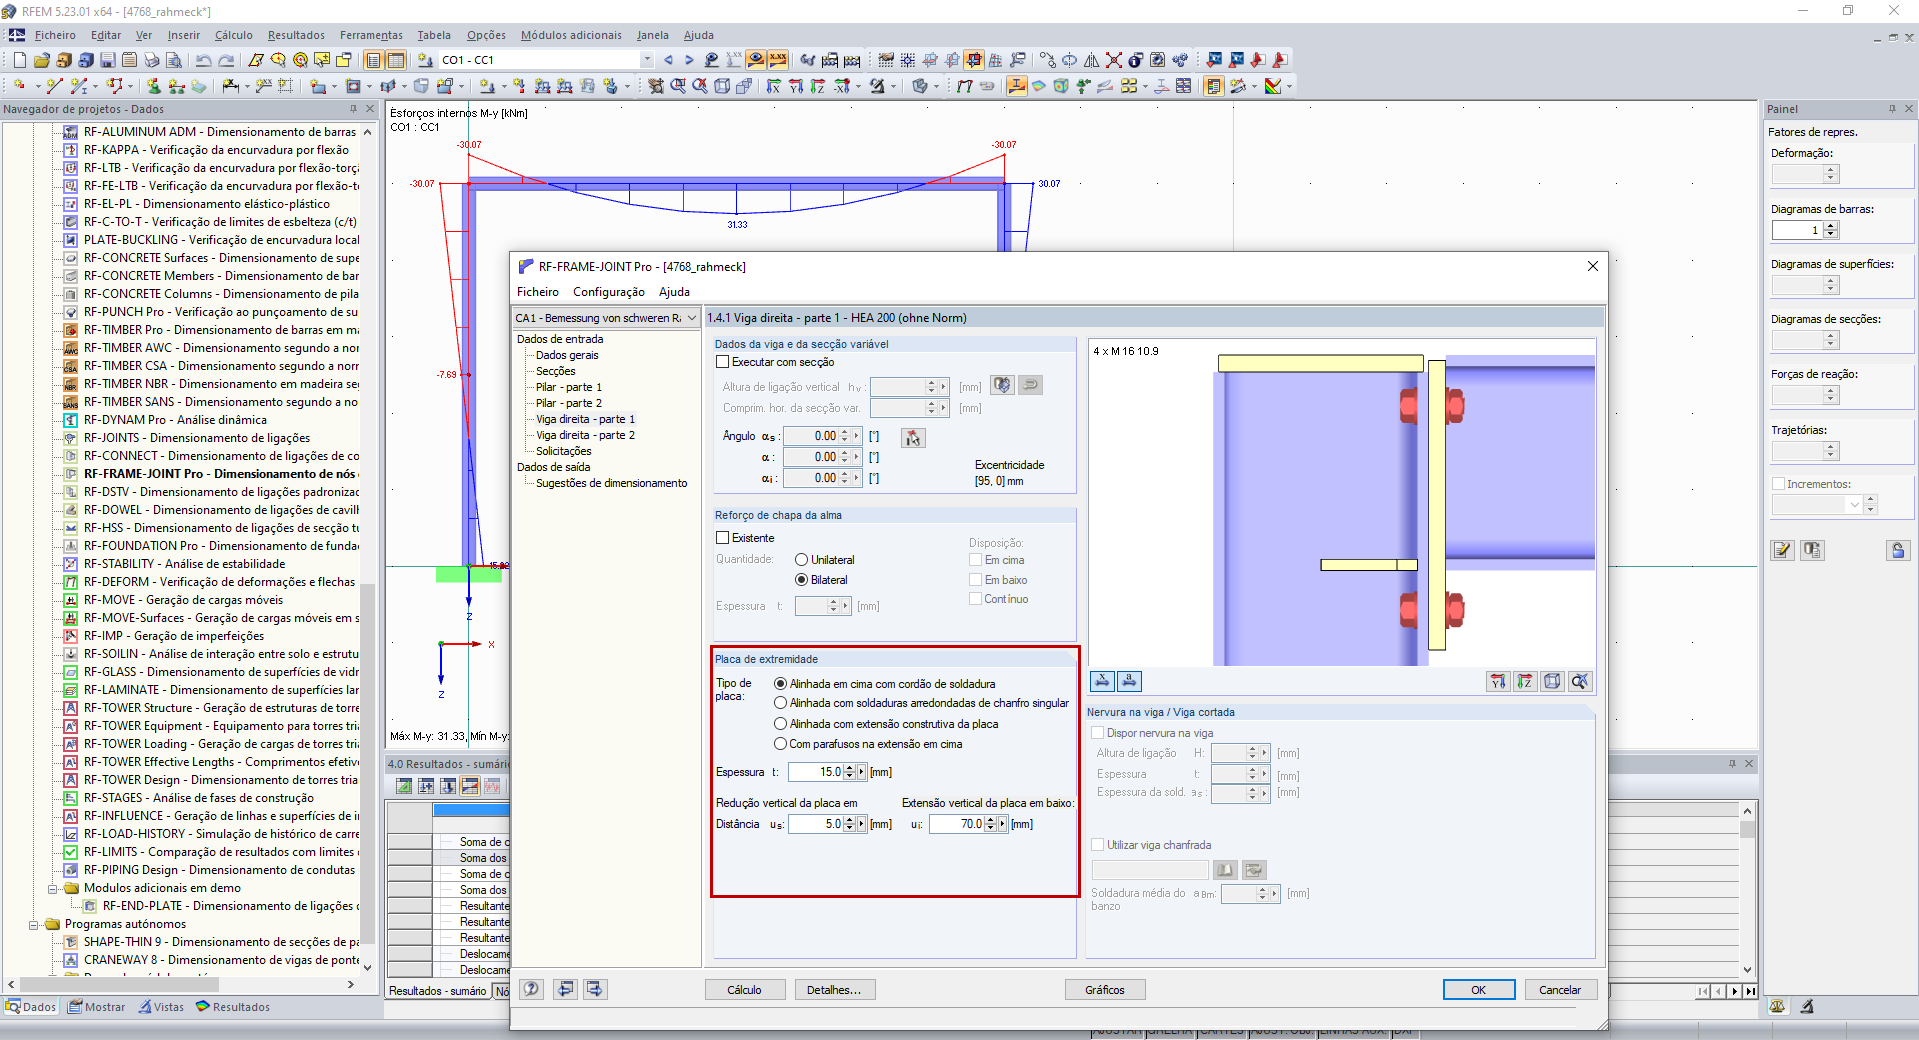Click the lock icon in Painel
The image size is (1919, 1040).
click(1898, 550)
